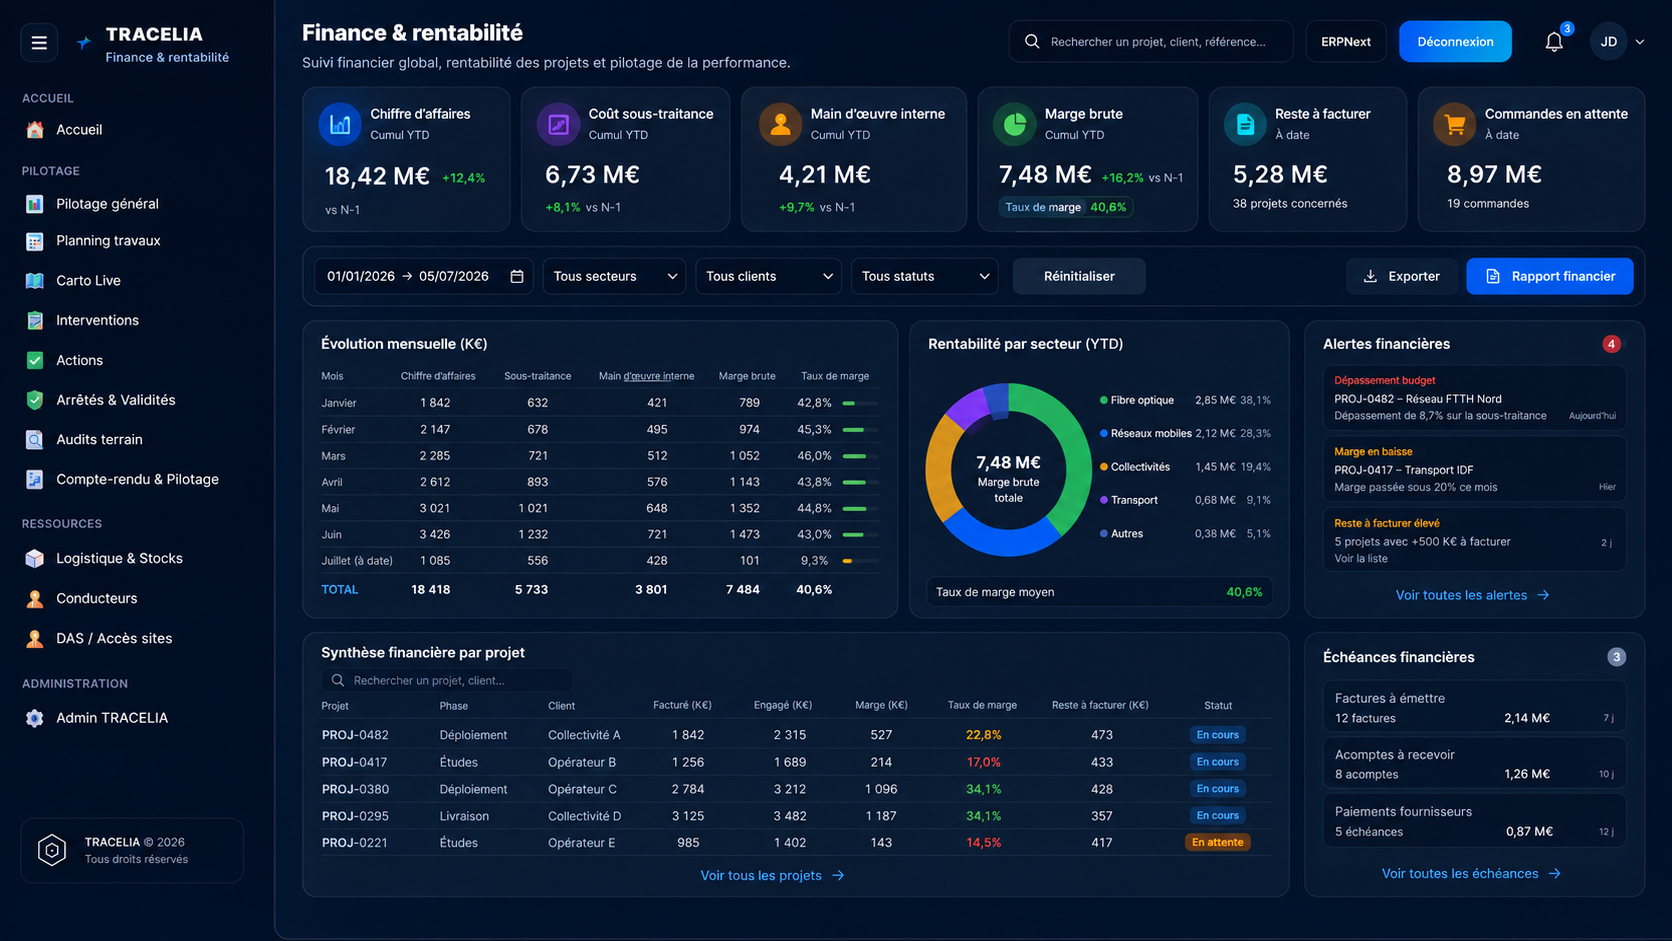
Task: Click the Commandes en attente cart icon
Action: click(1454, 124)
